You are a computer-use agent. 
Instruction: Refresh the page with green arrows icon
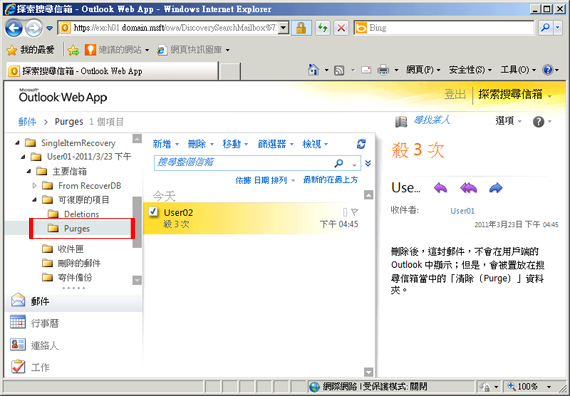coord(323,28)
